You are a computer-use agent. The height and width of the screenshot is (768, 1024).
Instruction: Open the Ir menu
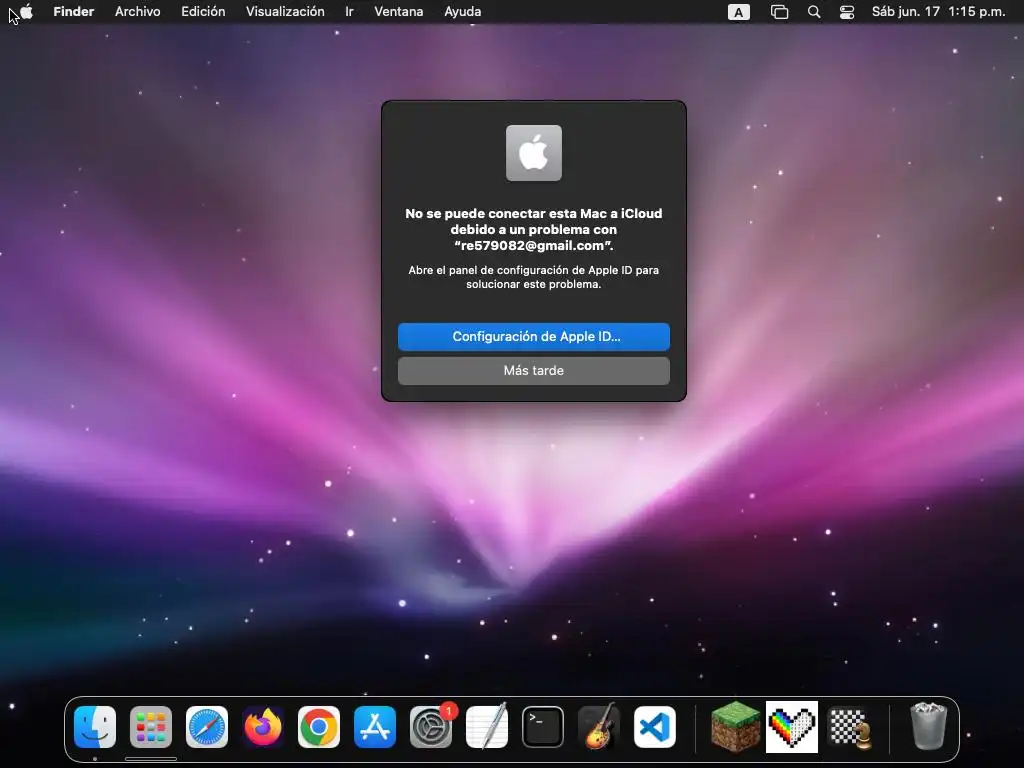349,12
